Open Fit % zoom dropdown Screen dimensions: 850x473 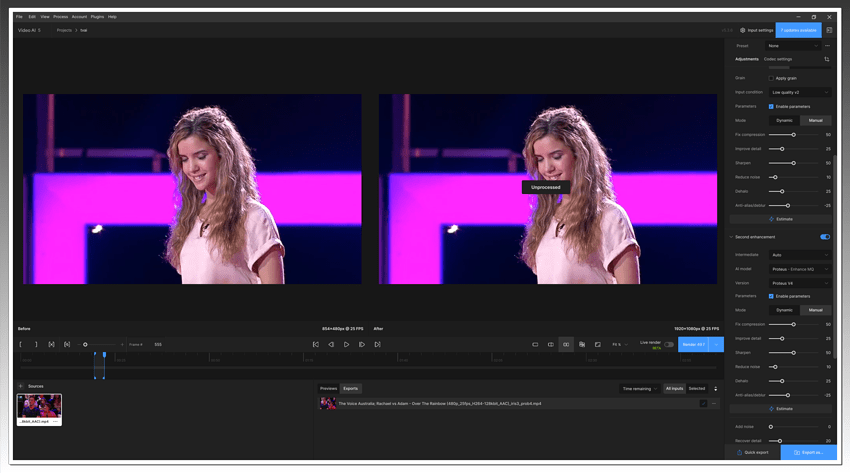point(620,345)
